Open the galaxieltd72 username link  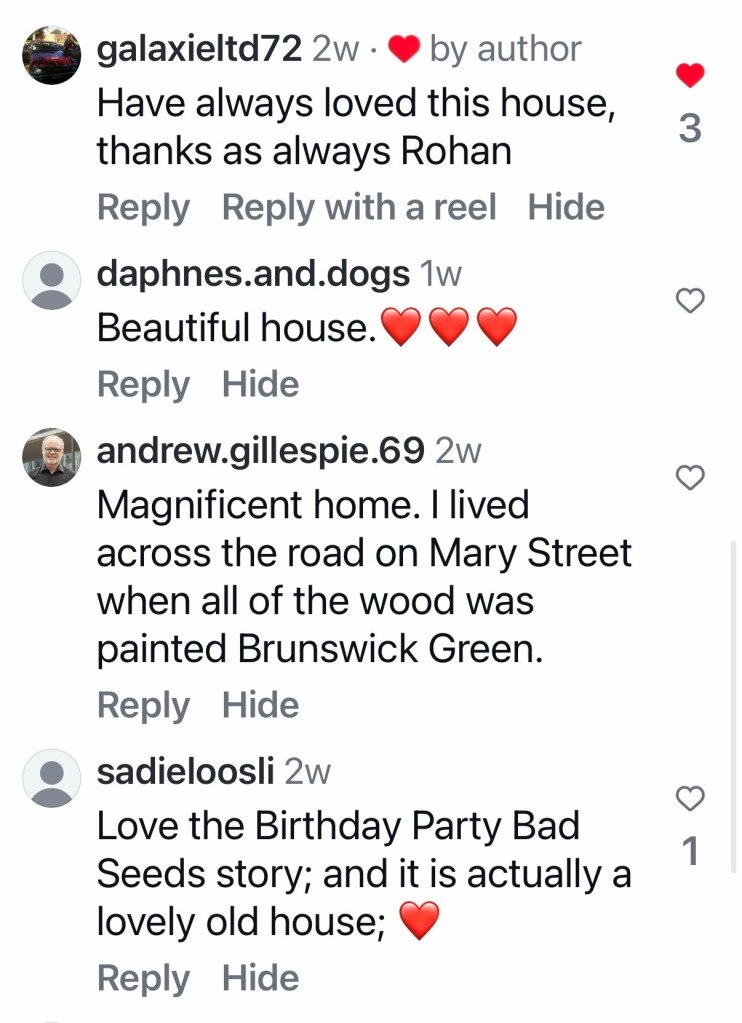tap(199, 49)
